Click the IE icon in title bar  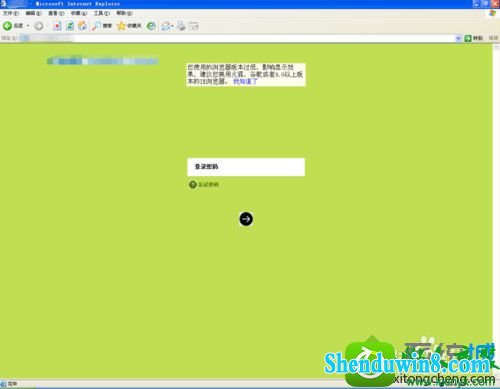point(3,4)
